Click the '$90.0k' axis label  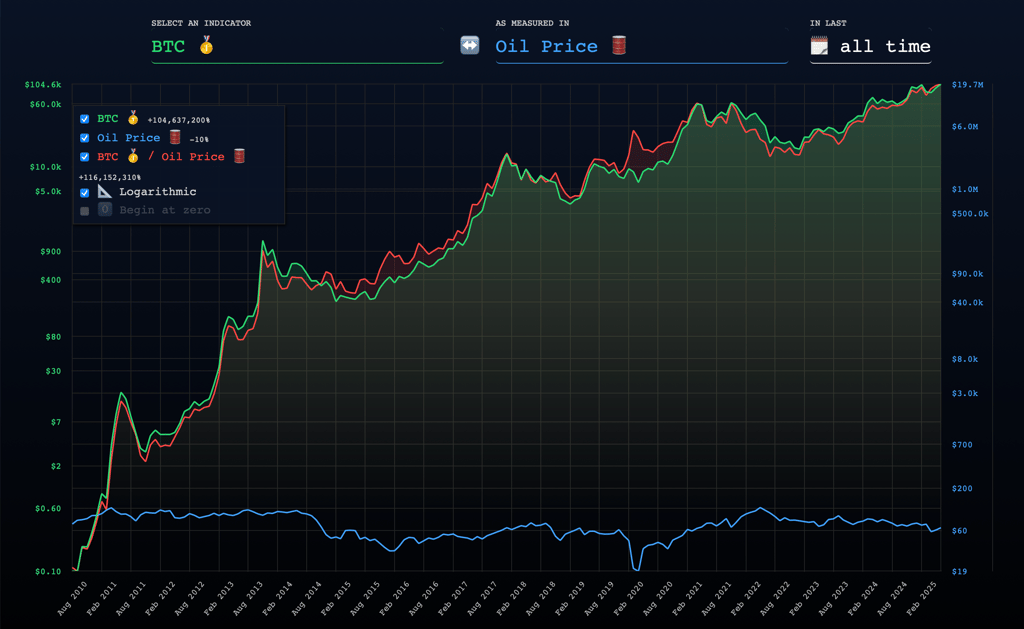point(968,274)
